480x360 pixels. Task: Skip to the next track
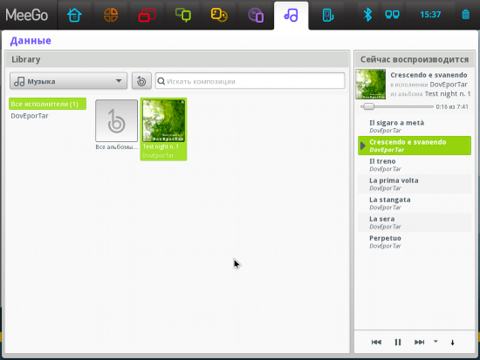[x=419, y=342]
